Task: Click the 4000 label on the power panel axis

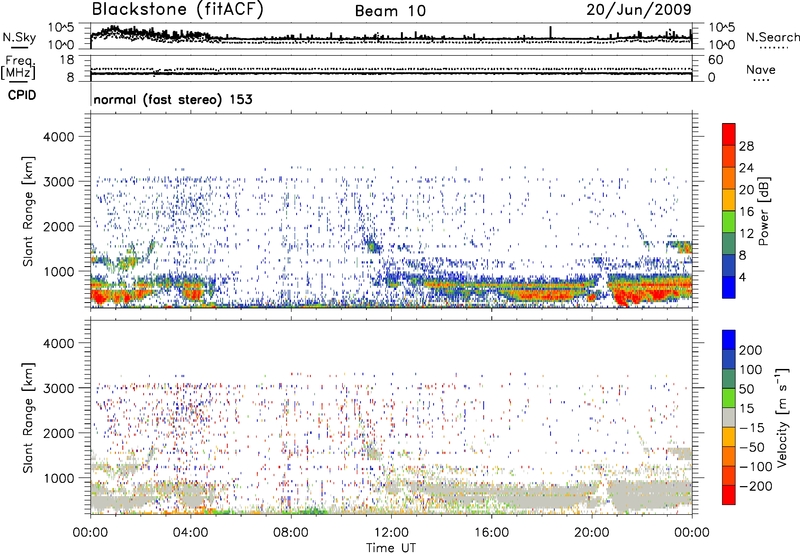Action: point(58,137)
